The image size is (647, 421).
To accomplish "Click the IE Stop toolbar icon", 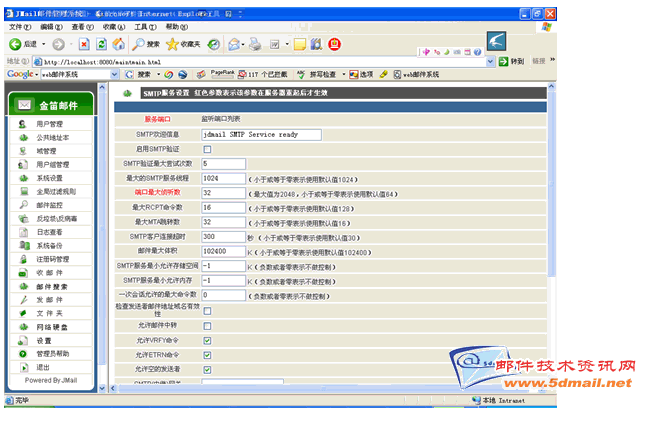I will click(x=84, y=45).
